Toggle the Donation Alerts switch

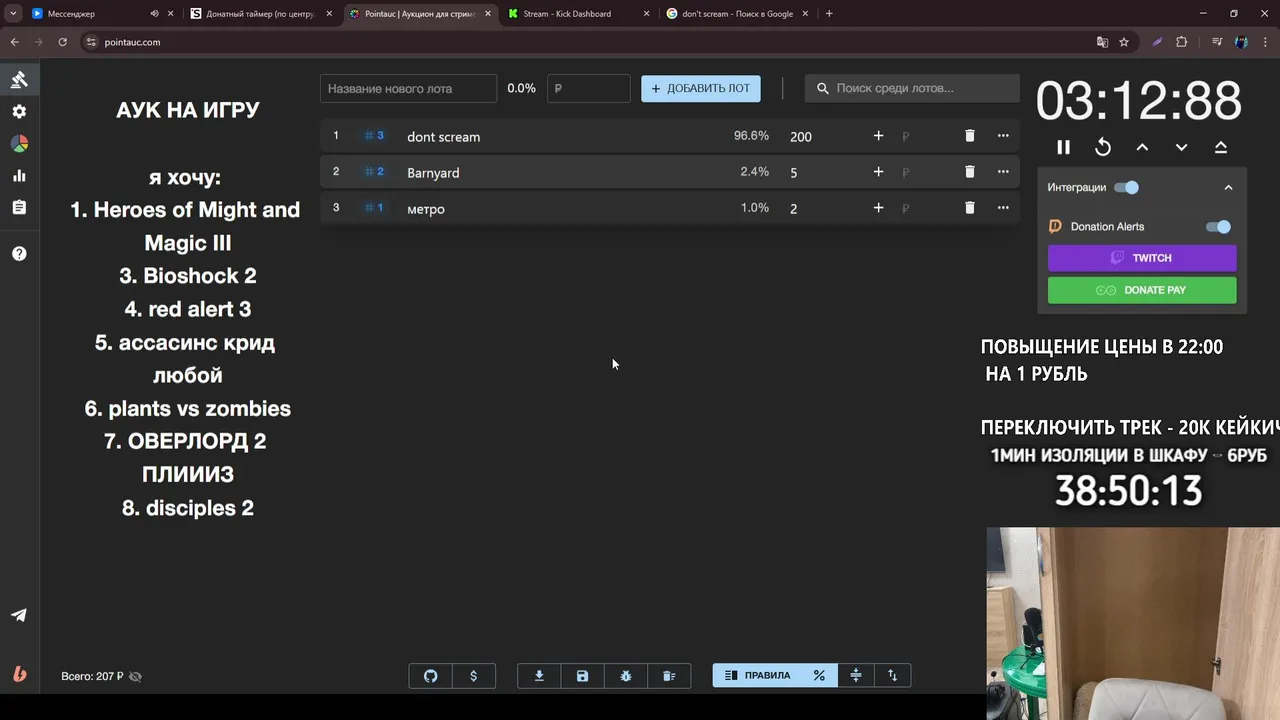pos(1219,227)
